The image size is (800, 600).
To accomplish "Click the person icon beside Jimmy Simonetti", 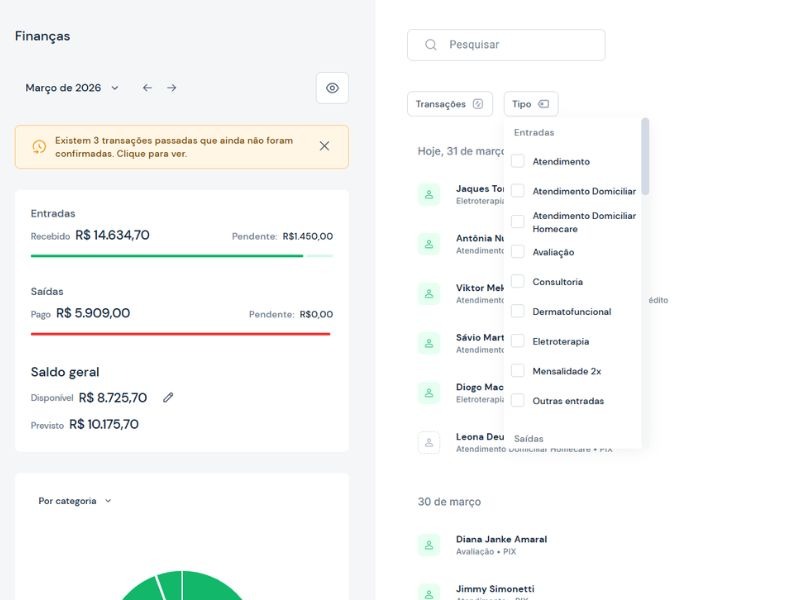I will [x=429, y=593].
